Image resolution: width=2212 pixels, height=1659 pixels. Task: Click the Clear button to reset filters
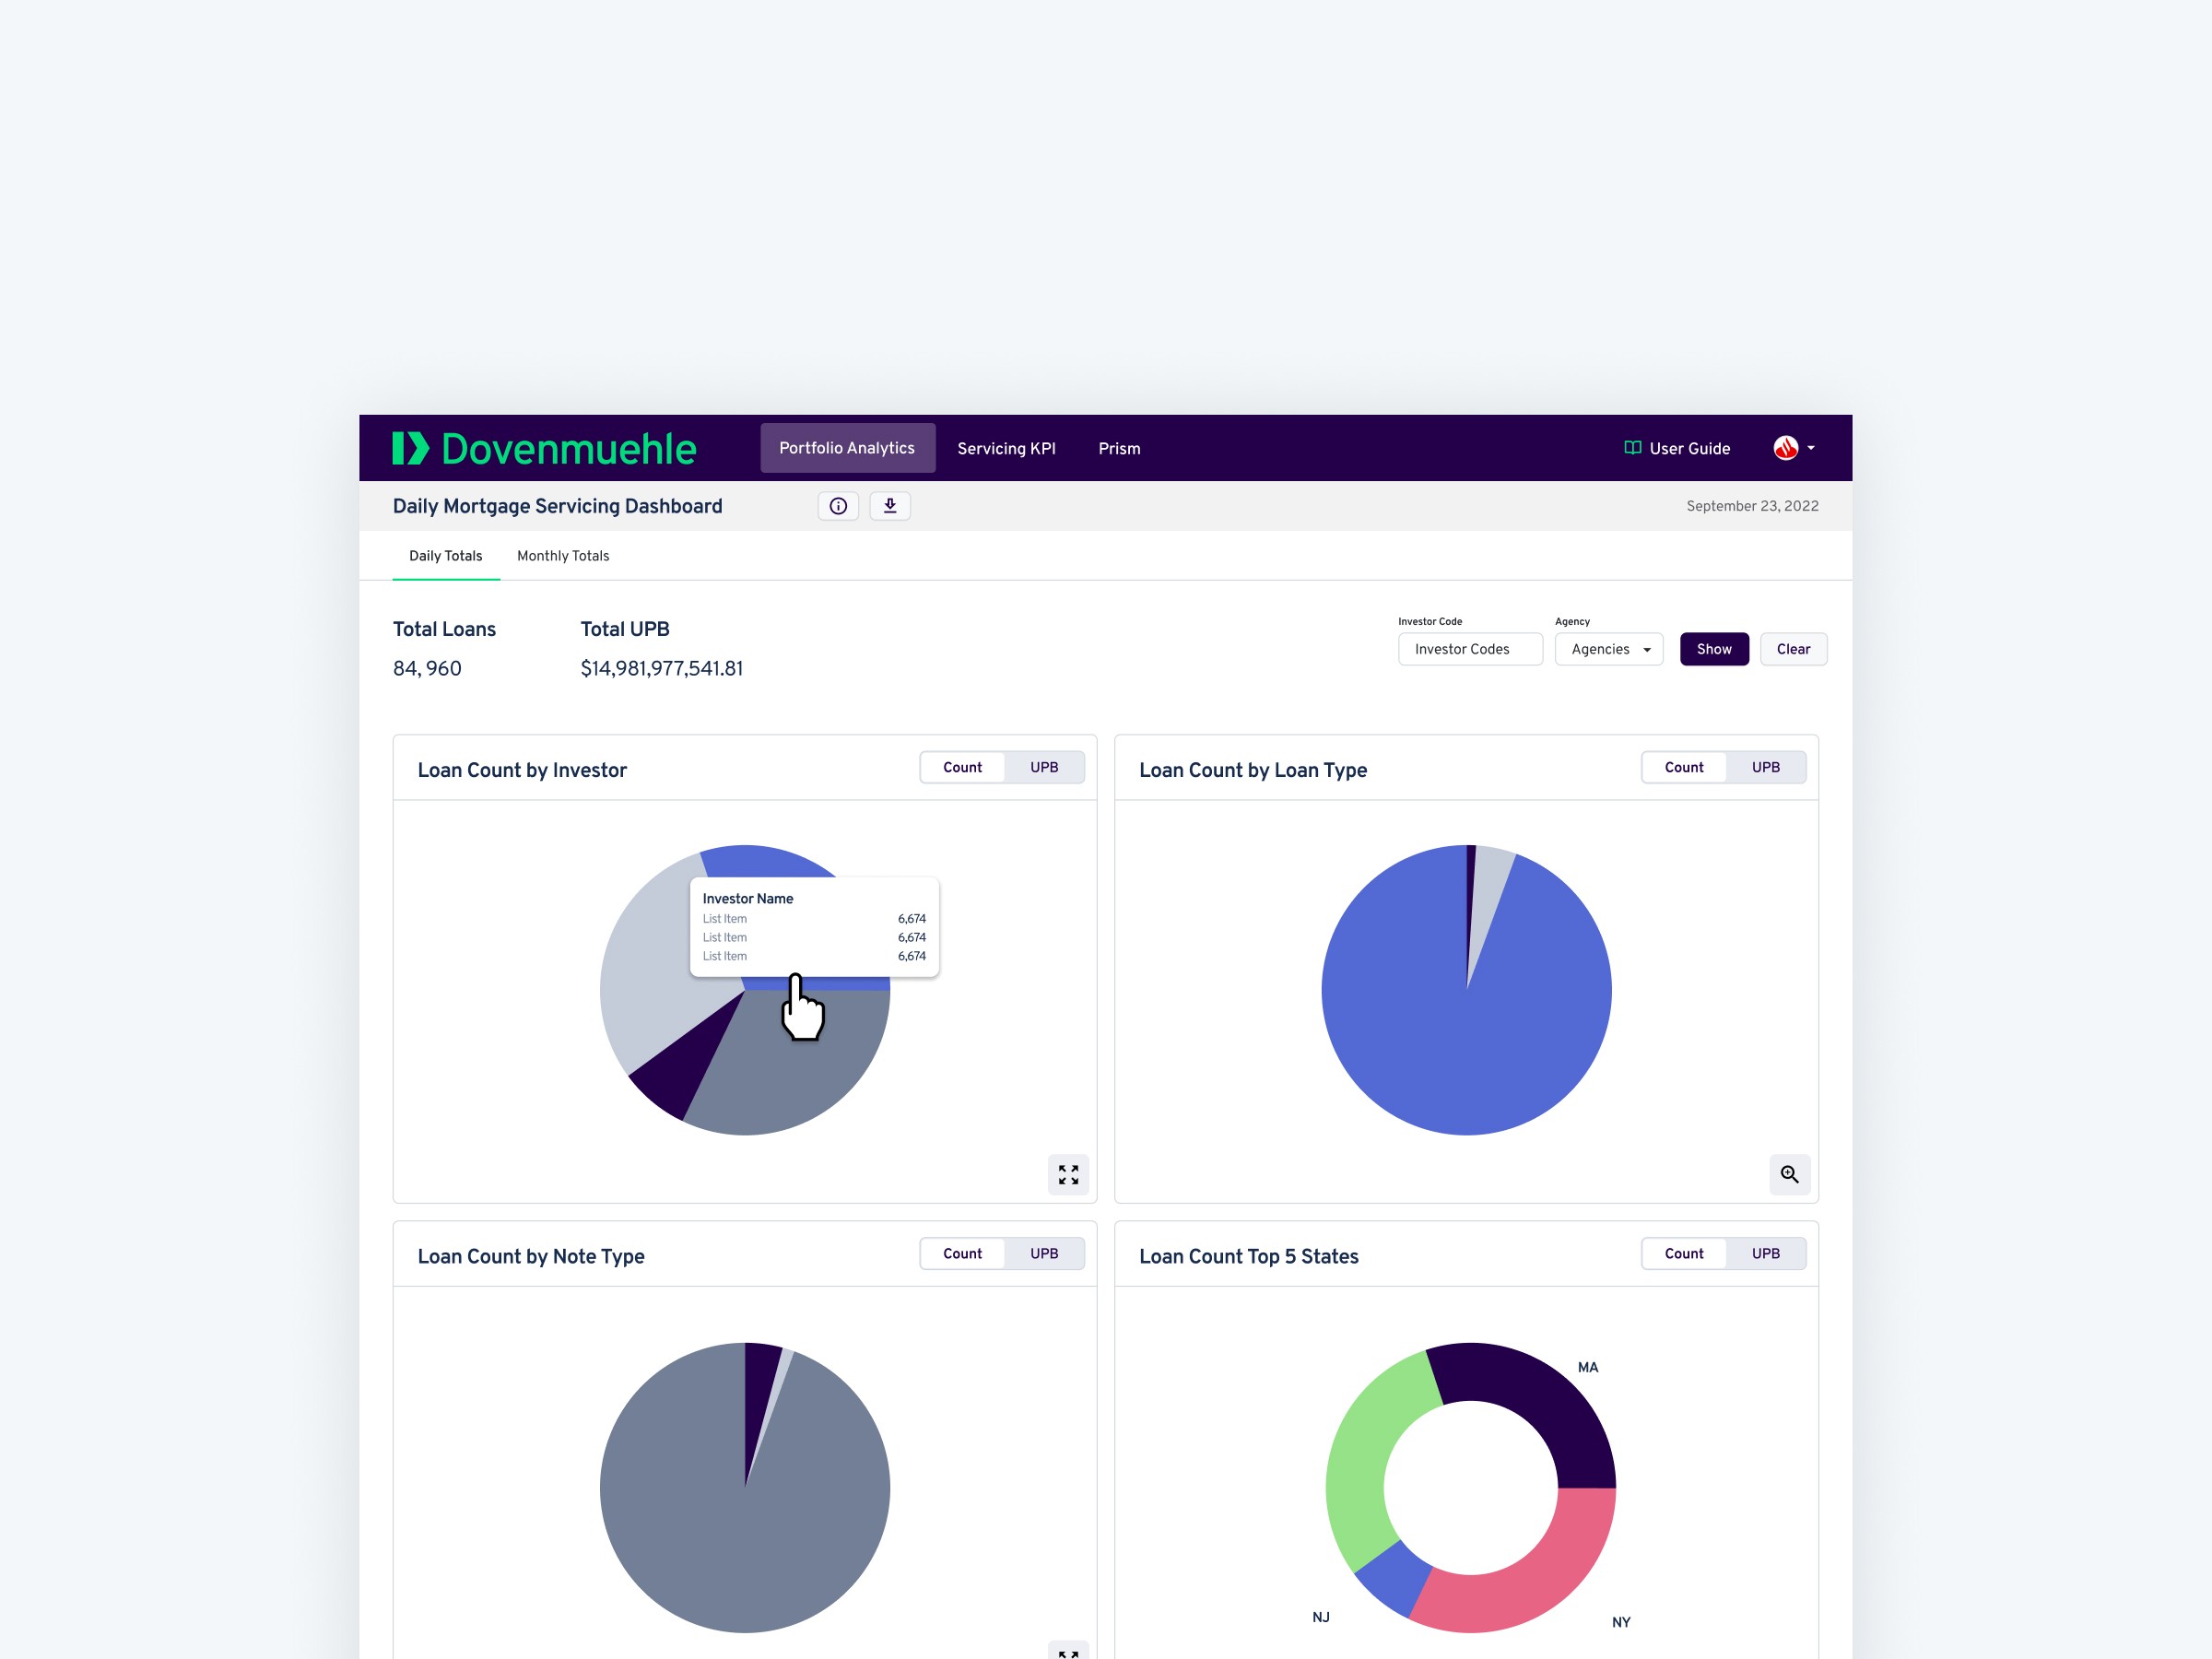pyautogui.click(x=1791, y=646)
